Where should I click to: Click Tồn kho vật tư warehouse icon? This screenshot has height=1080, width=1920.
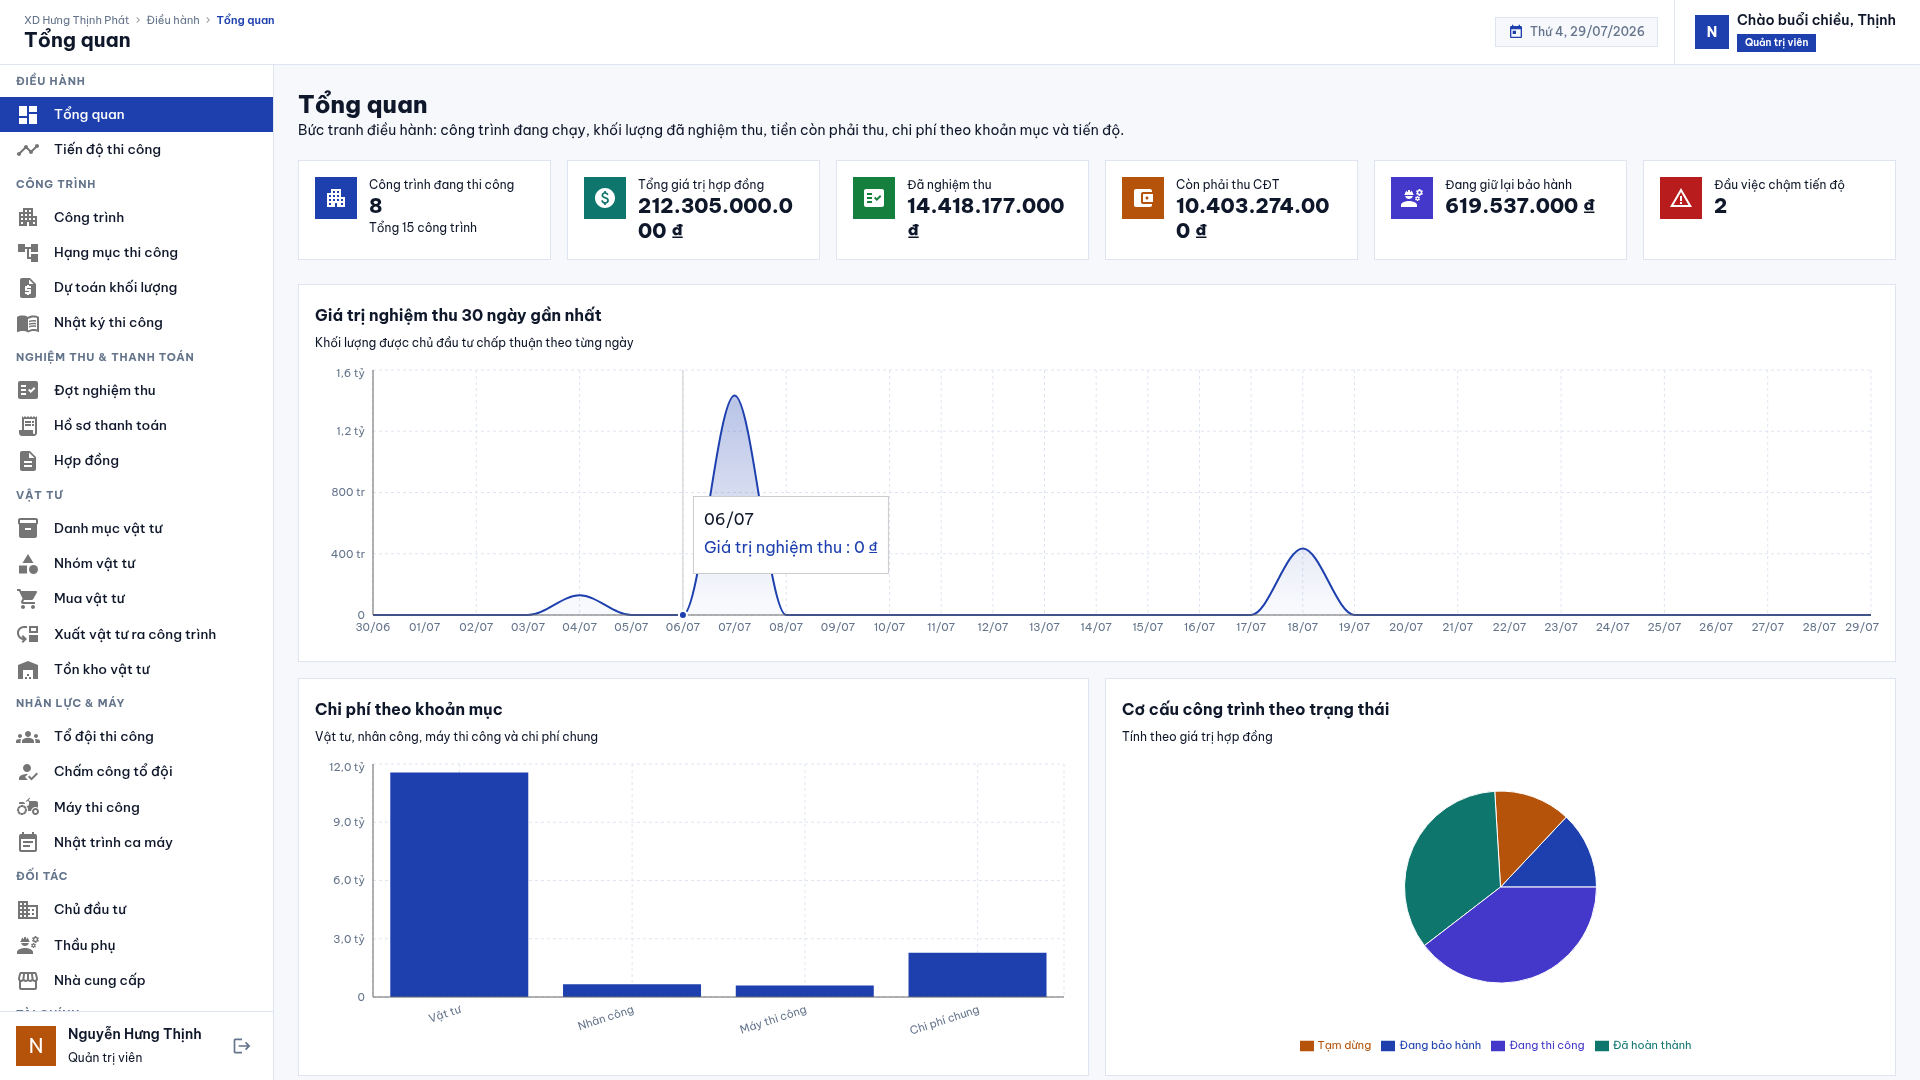coord(28,670)
